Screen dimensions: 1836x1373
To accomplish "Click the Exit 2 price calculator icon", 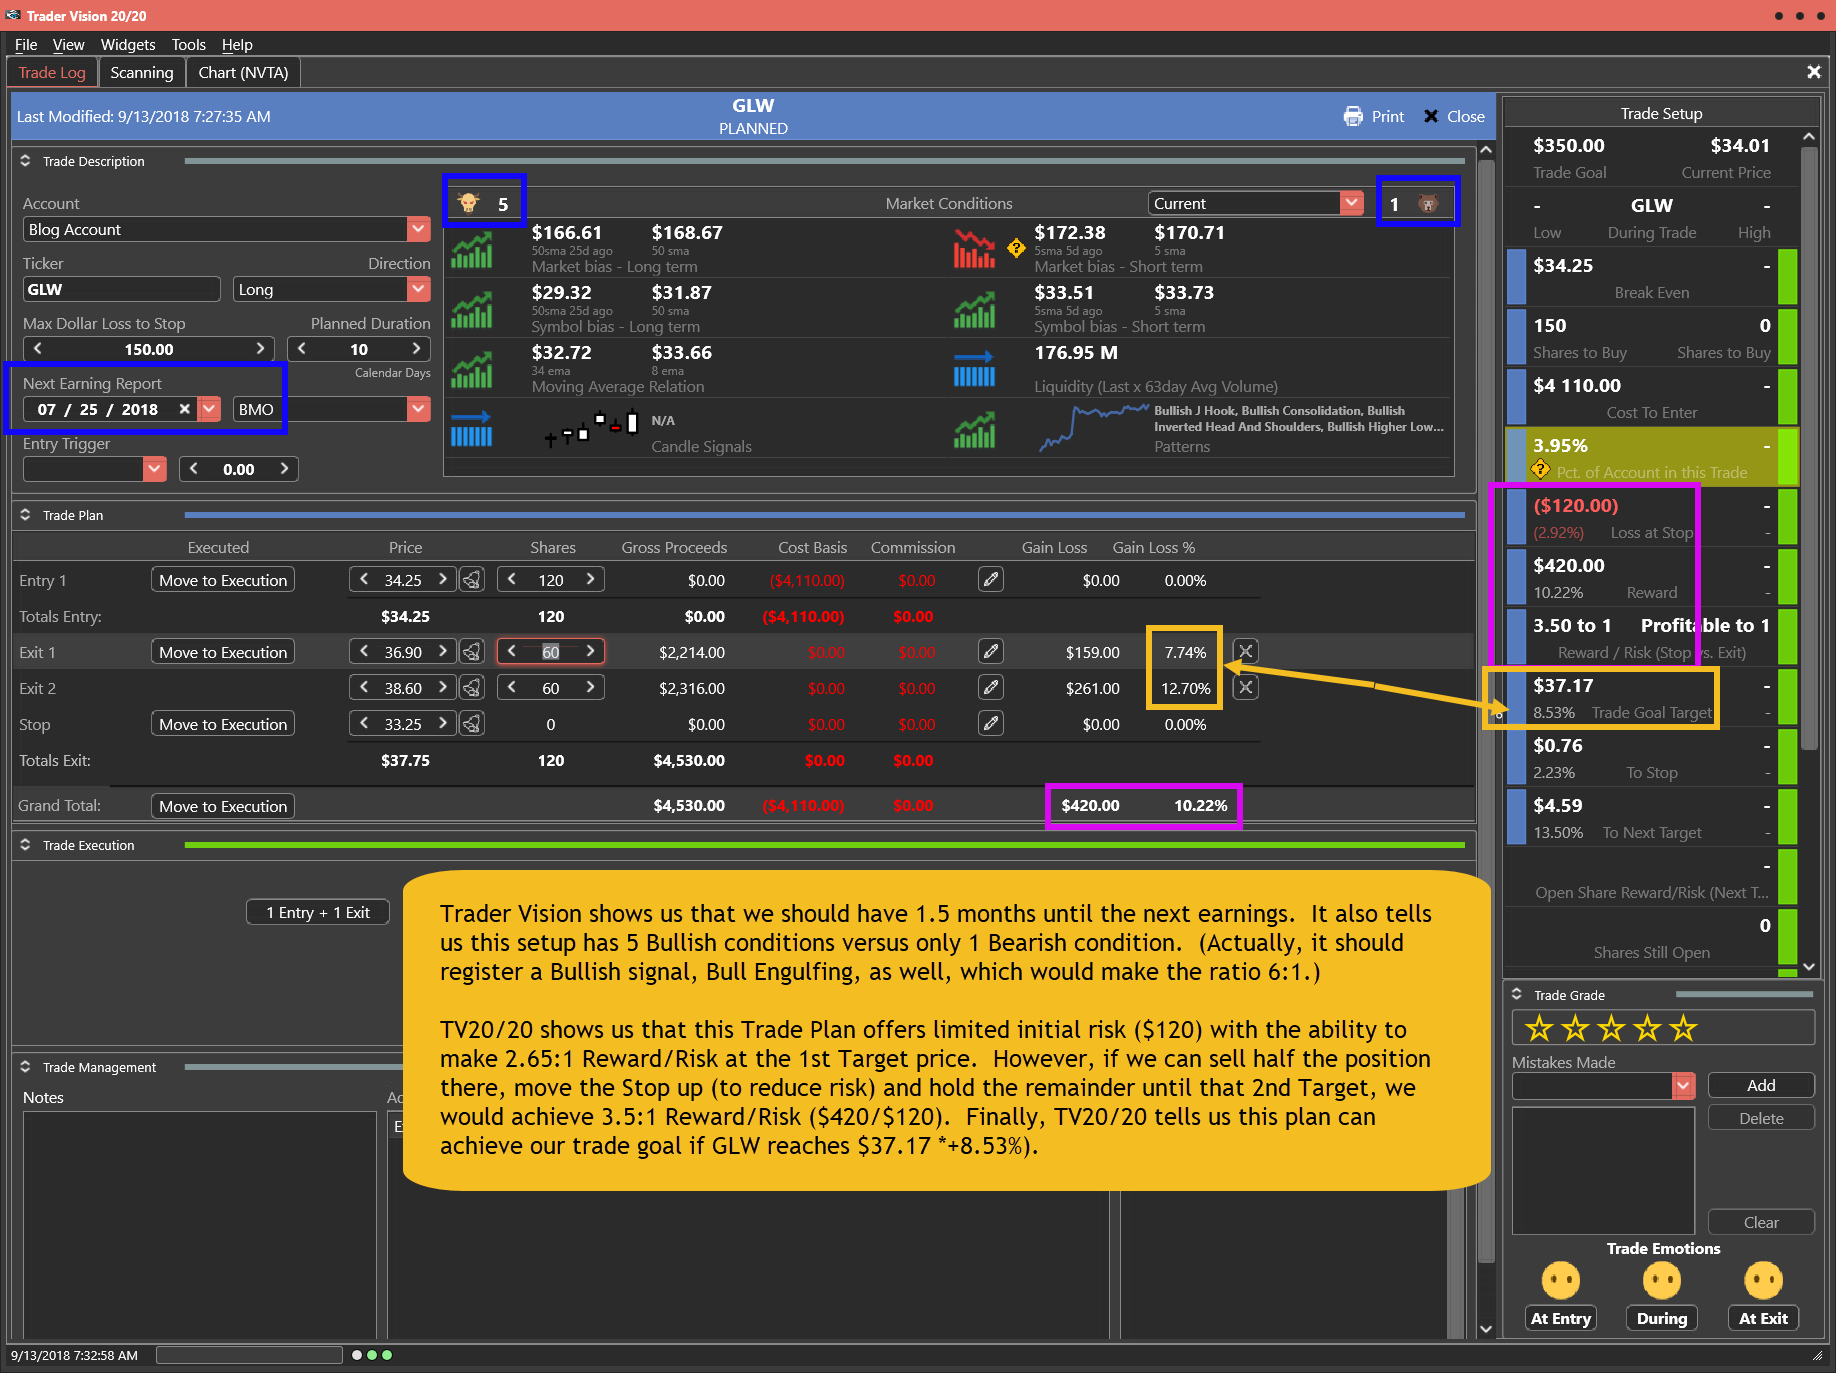I will pos(472,687).
